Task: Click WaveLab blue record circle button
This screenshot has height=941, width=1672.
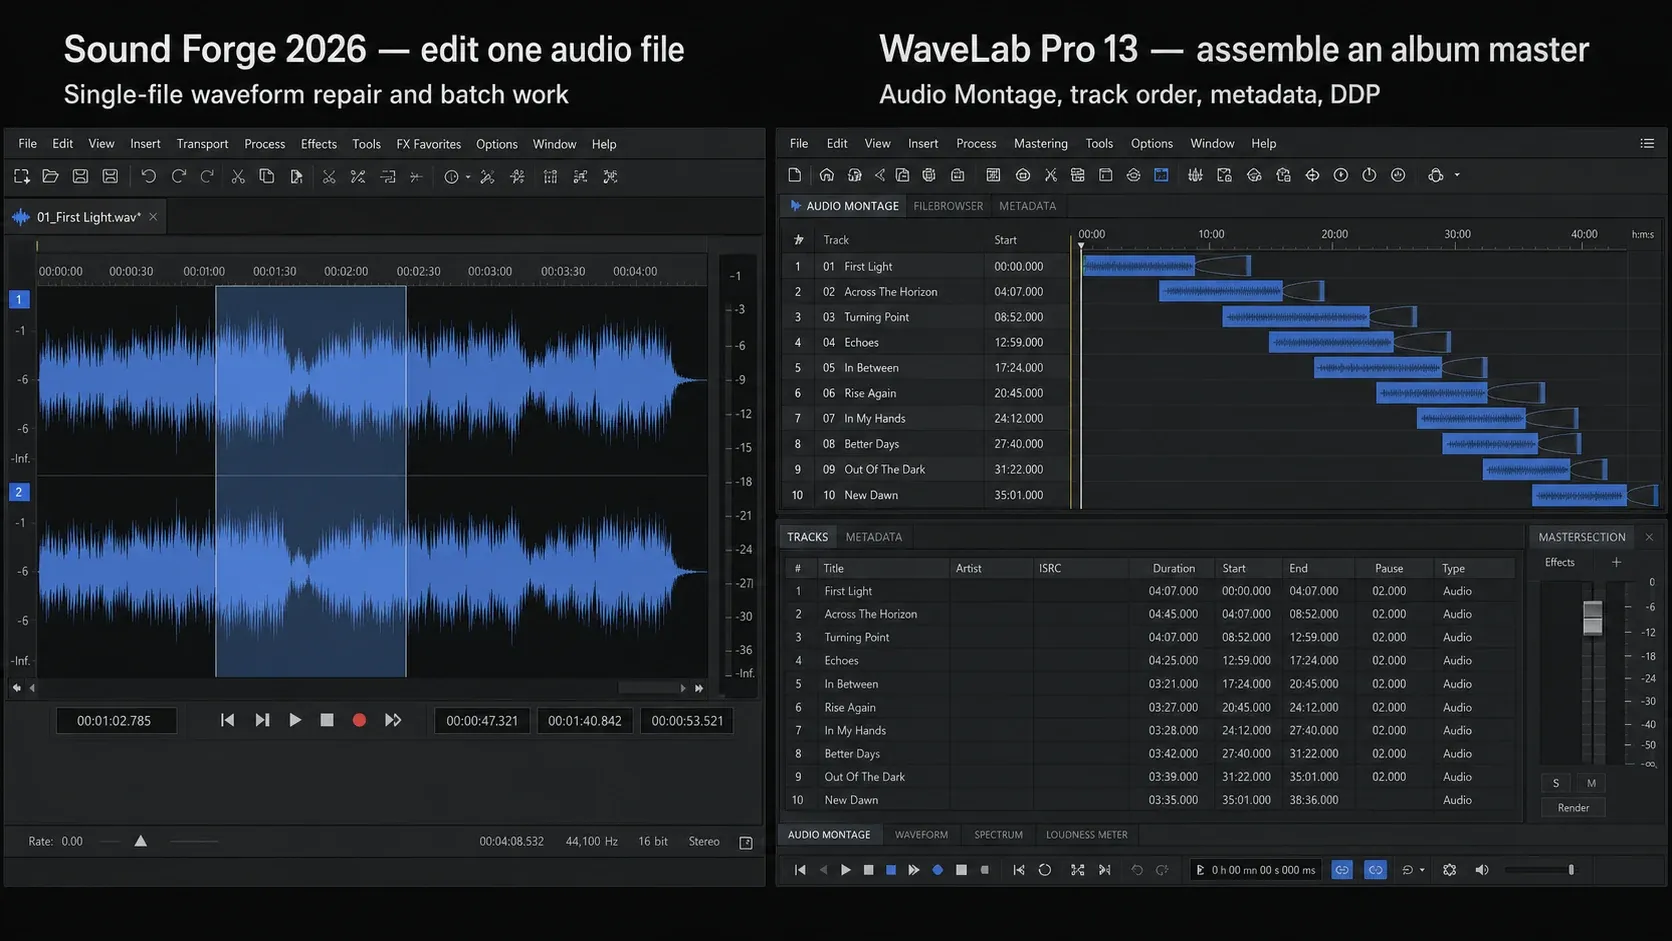Action: point(938,870)
